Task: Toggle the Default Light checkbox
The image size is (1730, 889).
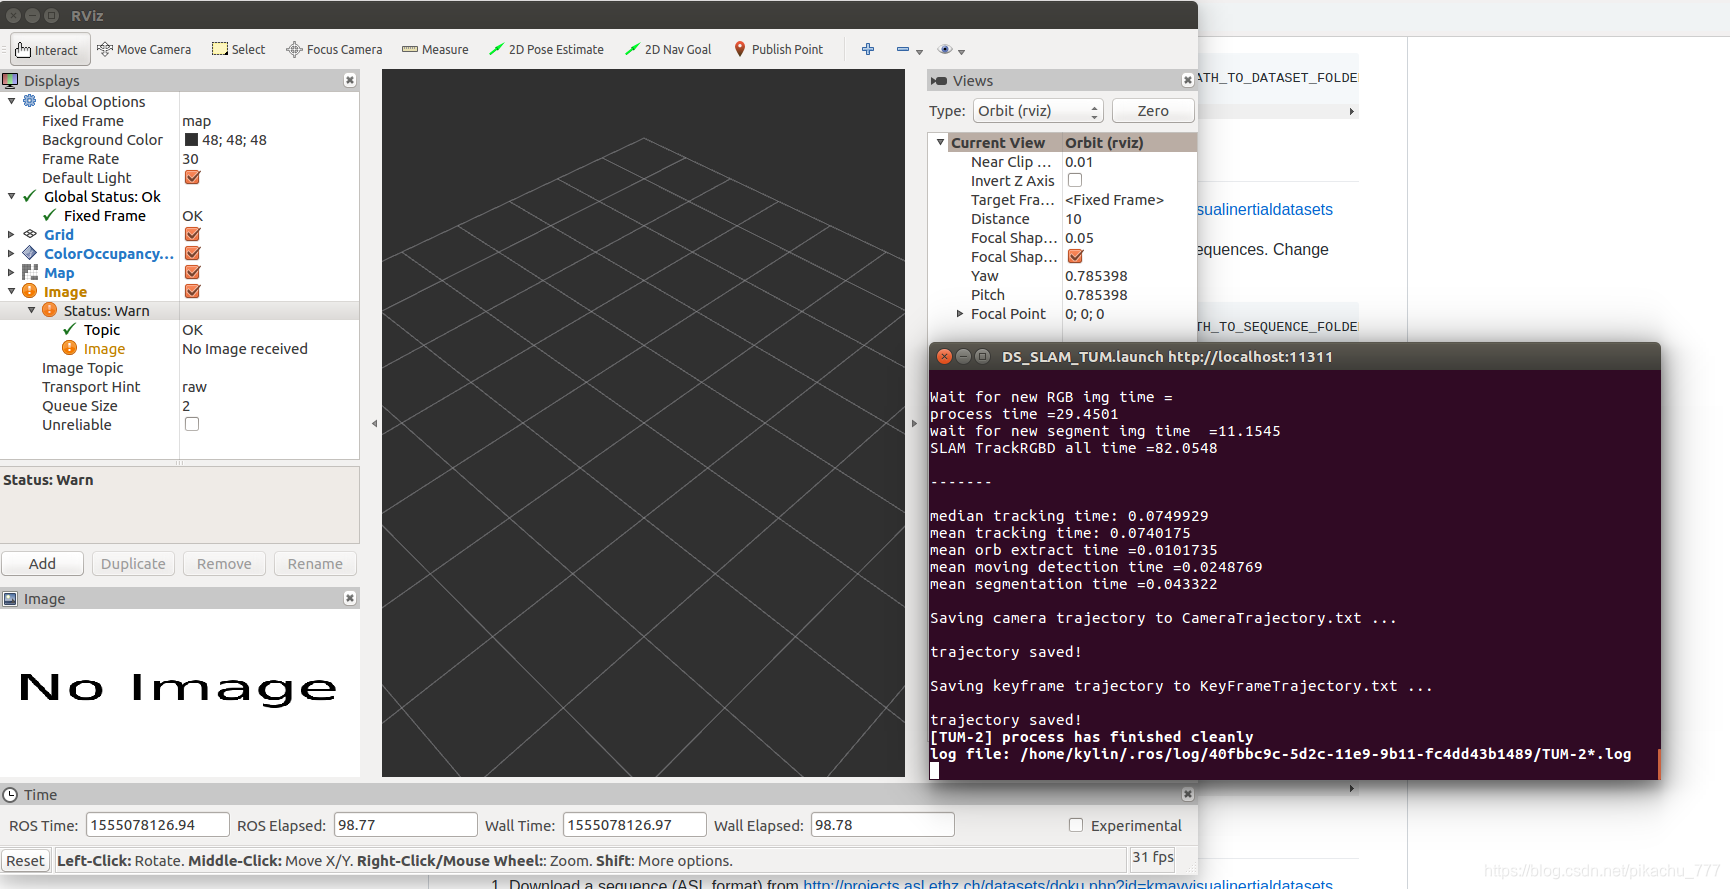Action: point(192,177)
